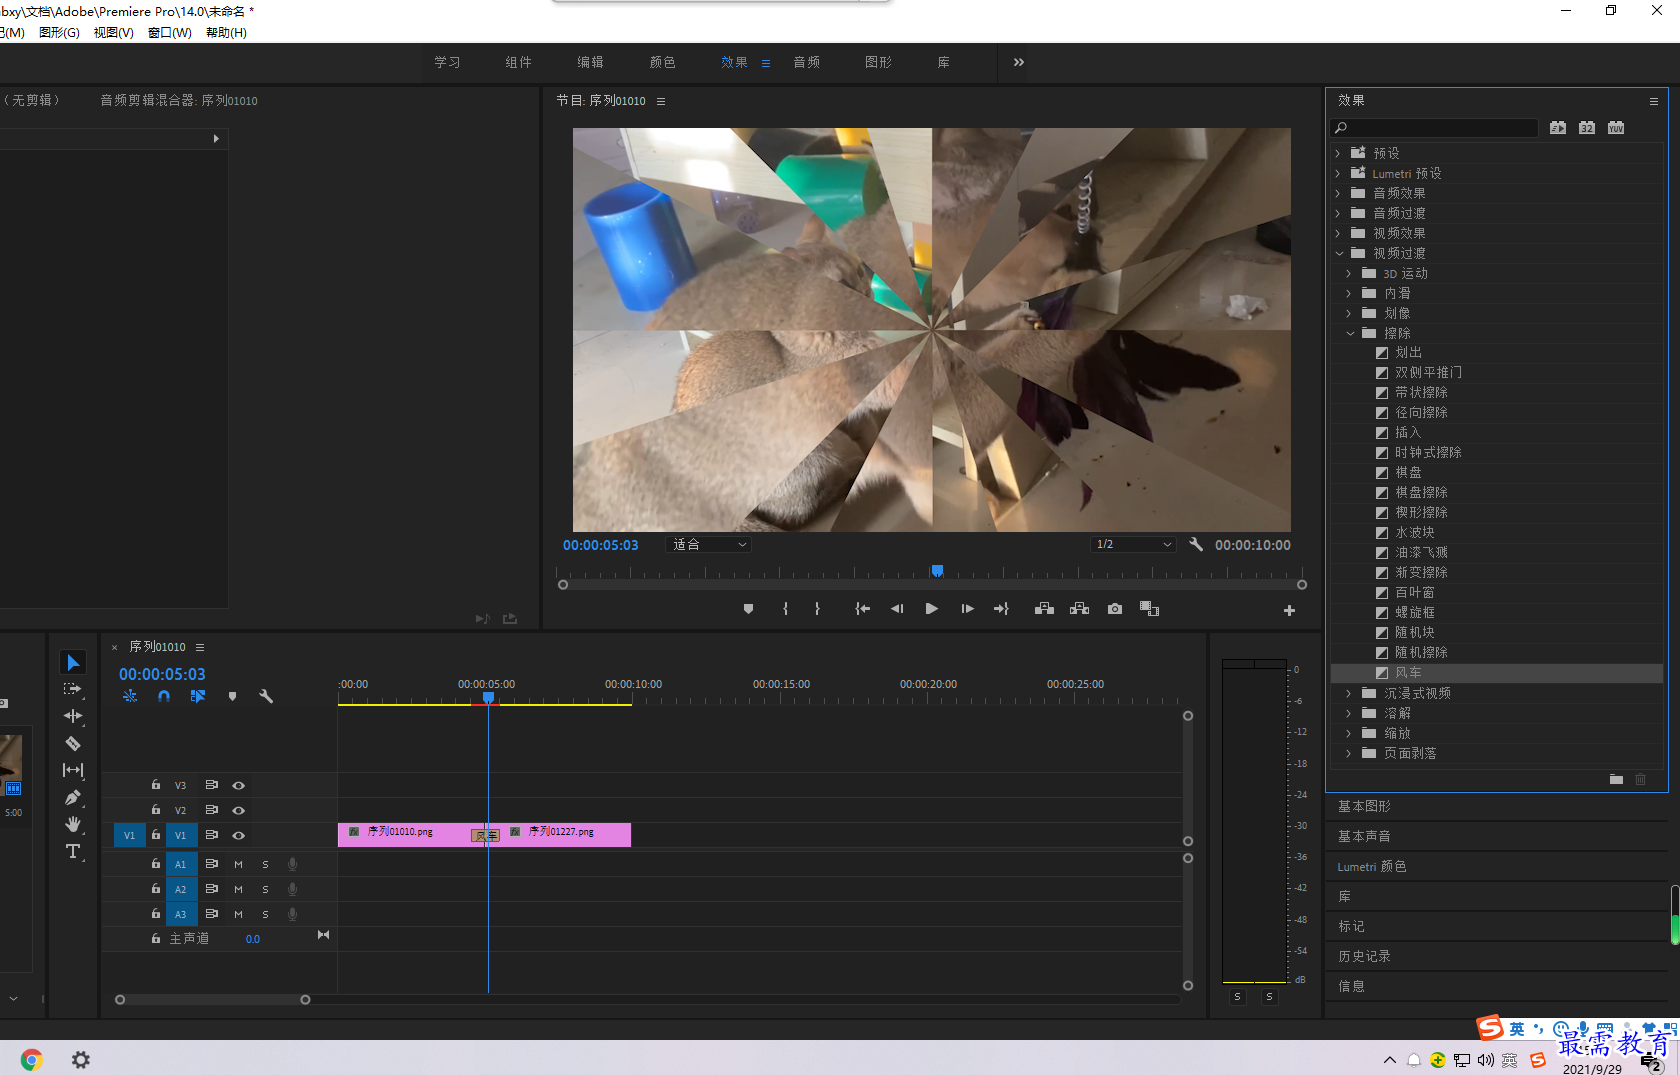Open the zoom level dropdown showing 适合
This screenshot has width=1680, height=1075.
(708, 545)
